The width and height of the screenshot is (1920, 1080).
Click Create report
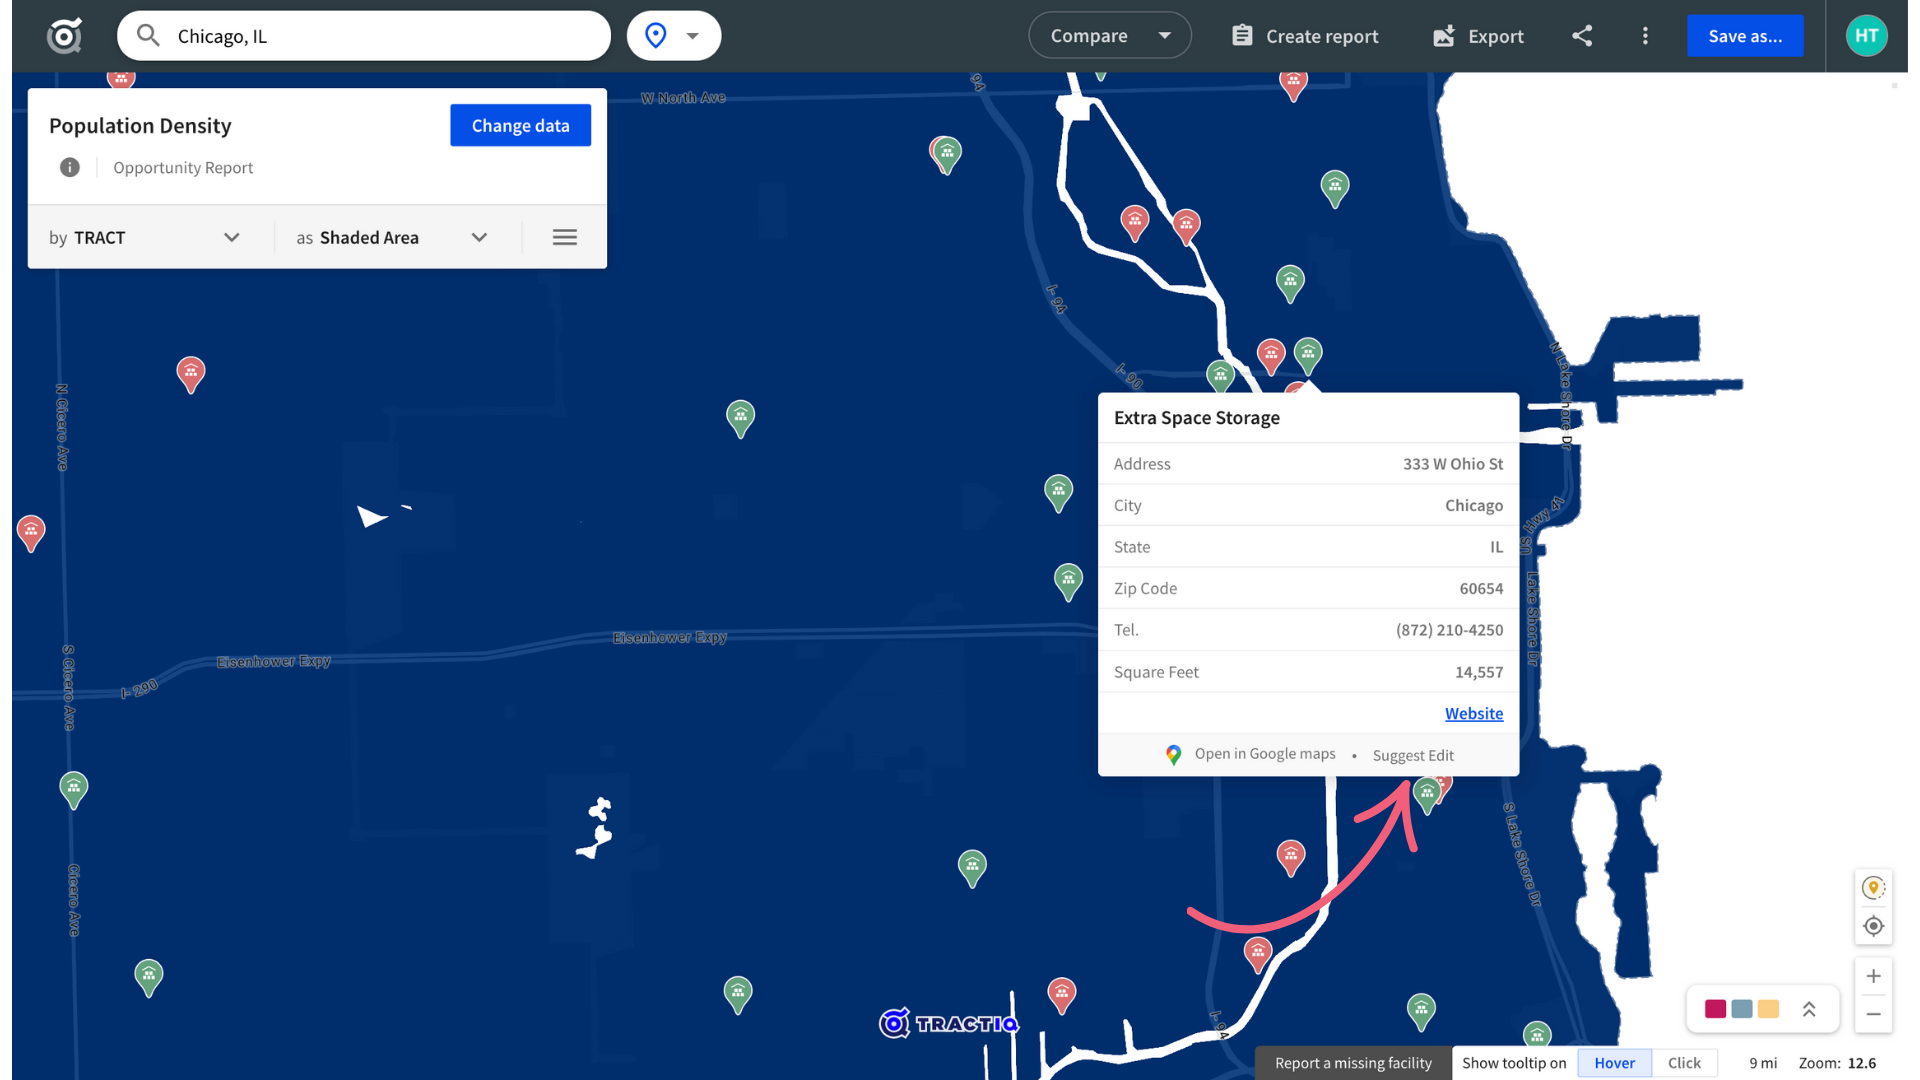[1305, 36]
